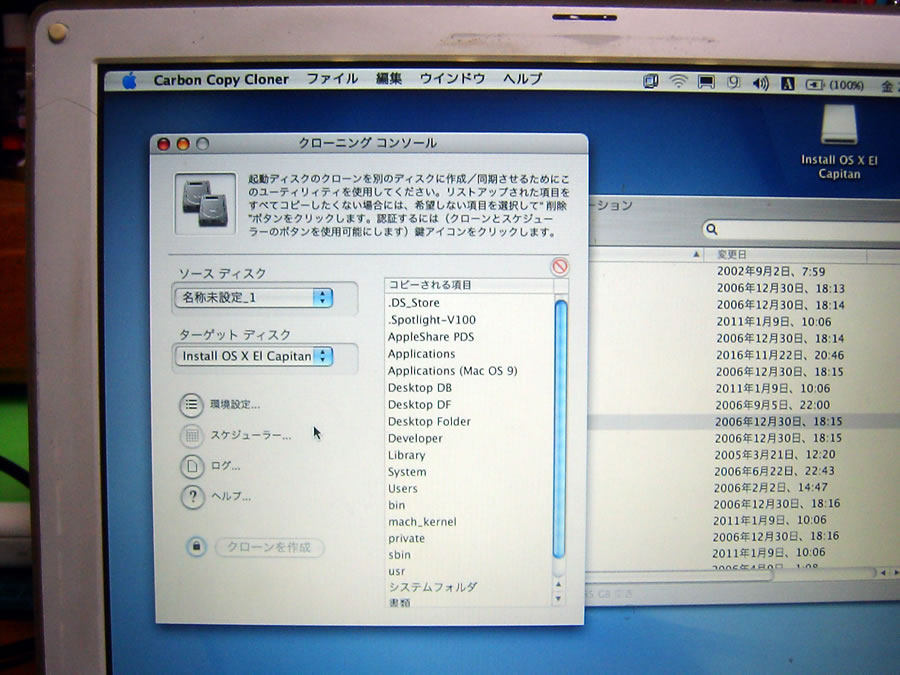Select Desktop DB in the items list
Image resolution: width=900 pixels, height=675 pixels.
pos(420,388)
